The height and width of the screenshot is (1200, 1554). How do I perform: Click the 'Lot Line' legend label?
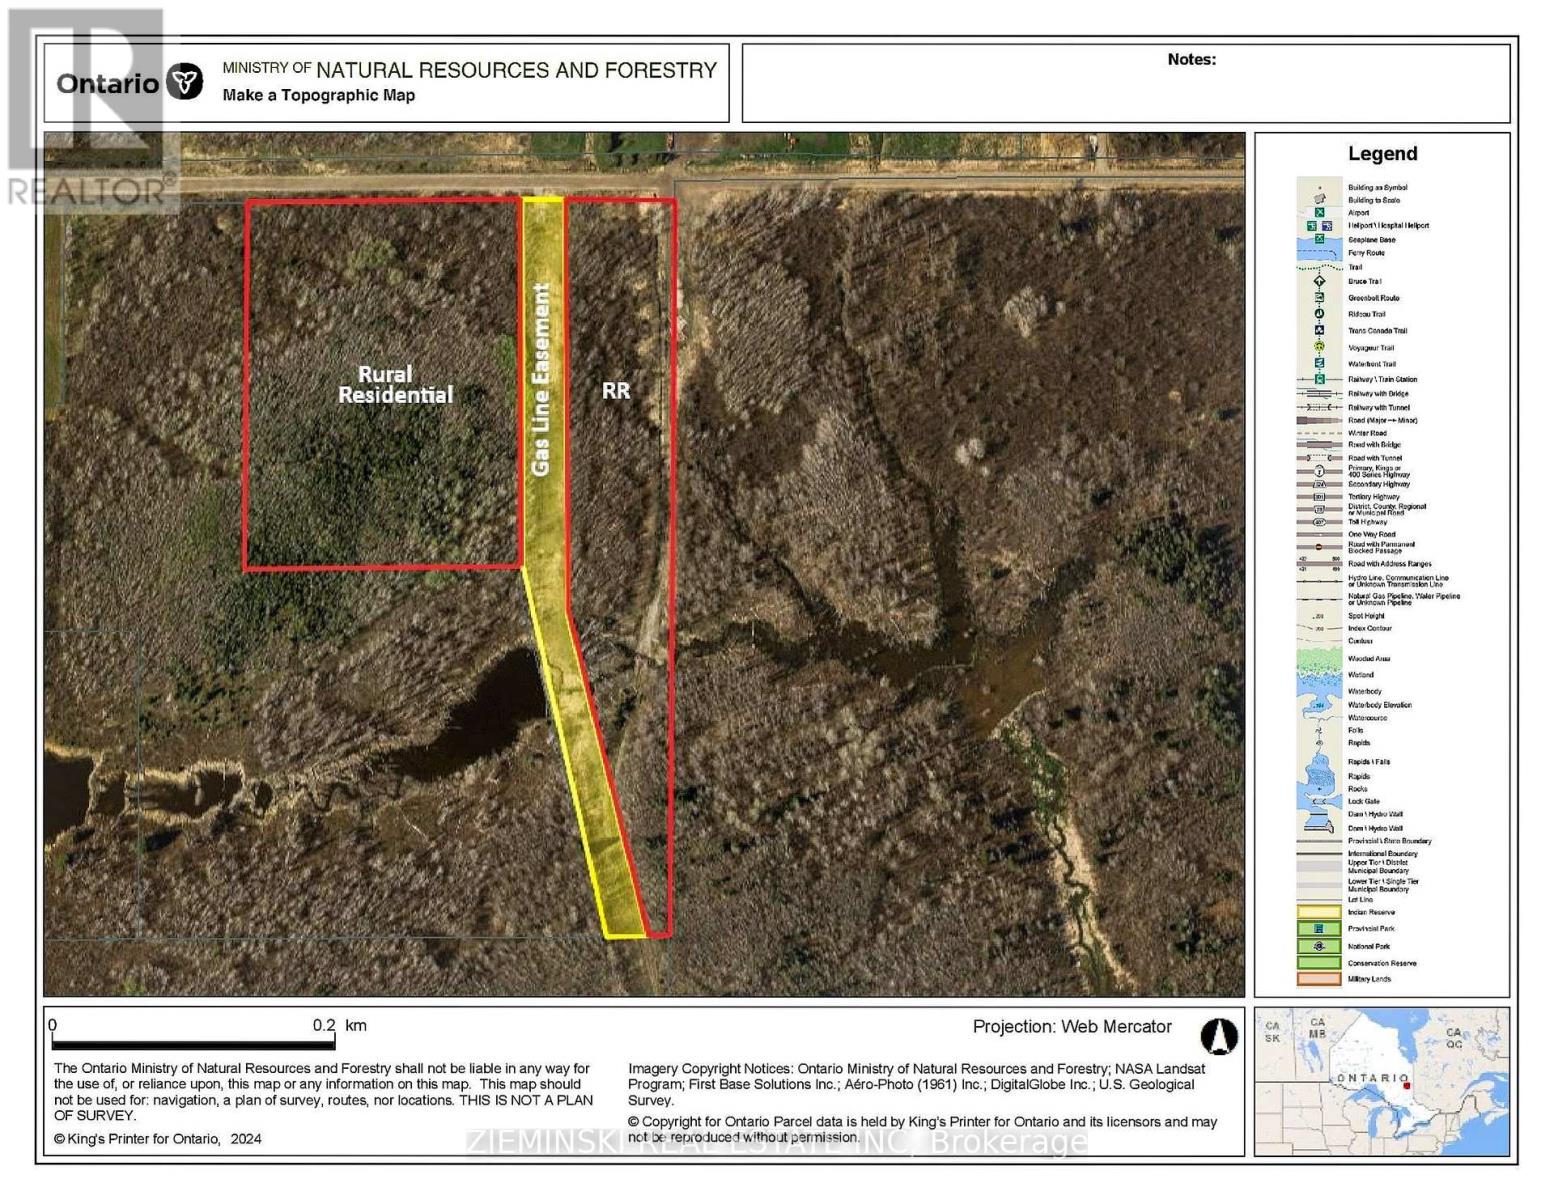coord(1360,900)
